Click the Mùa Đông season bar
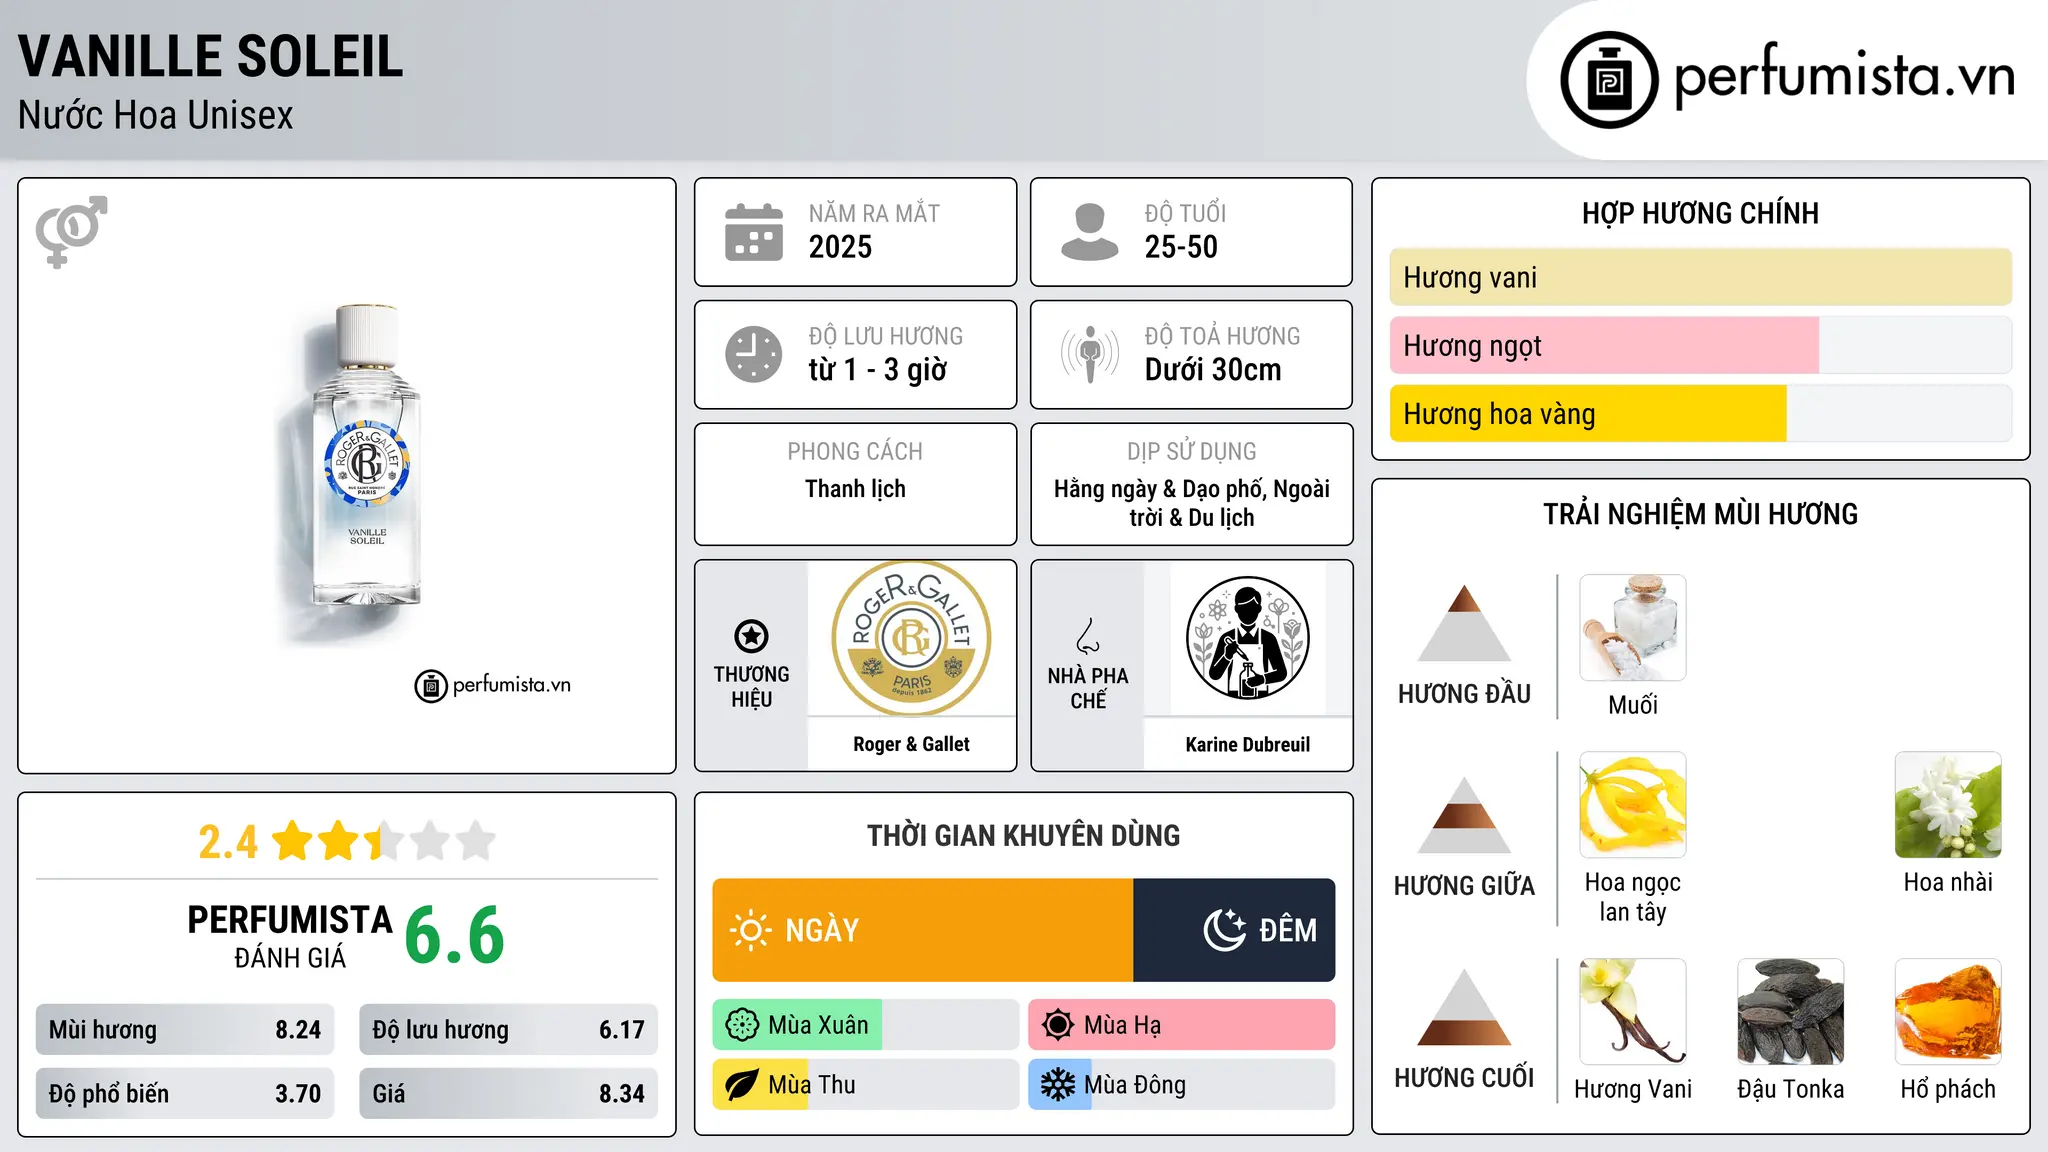2048x1152 pixels. (x=1182, y=1085)
